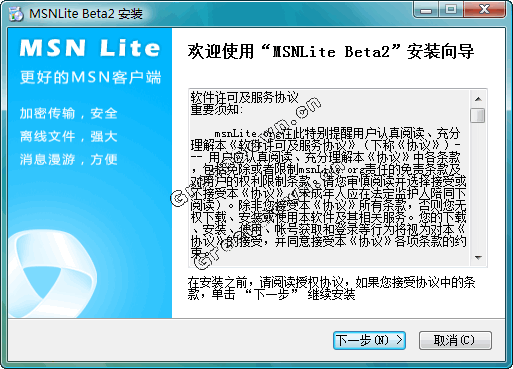513x369 pixels.
Task: Click the license agreement scrollbar thumb
Action: [478, 115]
